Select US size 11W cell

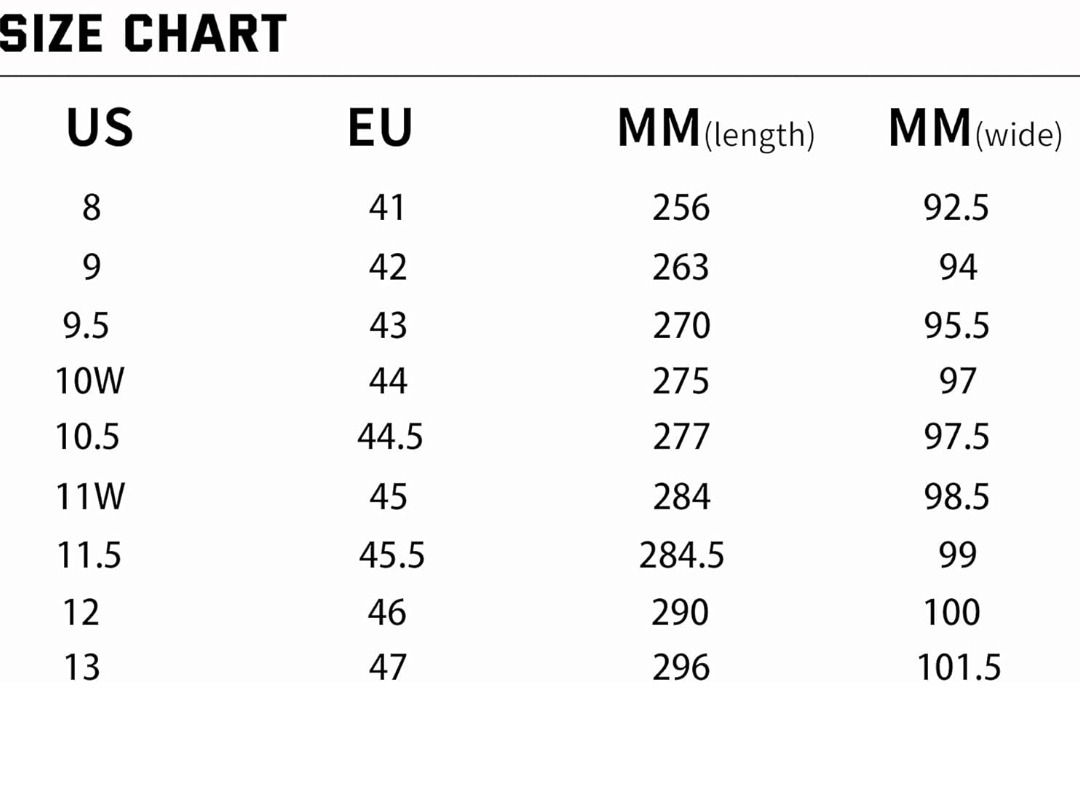pyautogui.click(x=89, y=496)
